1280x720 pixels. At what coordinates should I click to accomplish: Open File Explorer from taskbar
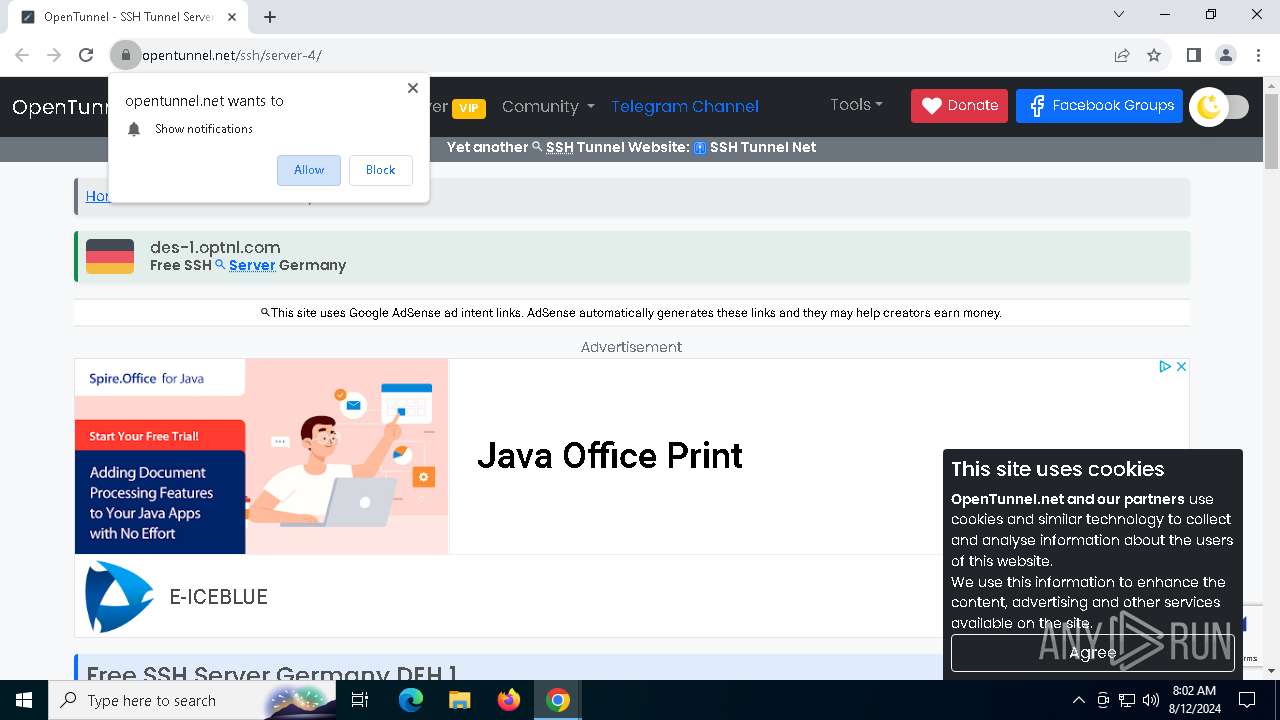[460, 700]
